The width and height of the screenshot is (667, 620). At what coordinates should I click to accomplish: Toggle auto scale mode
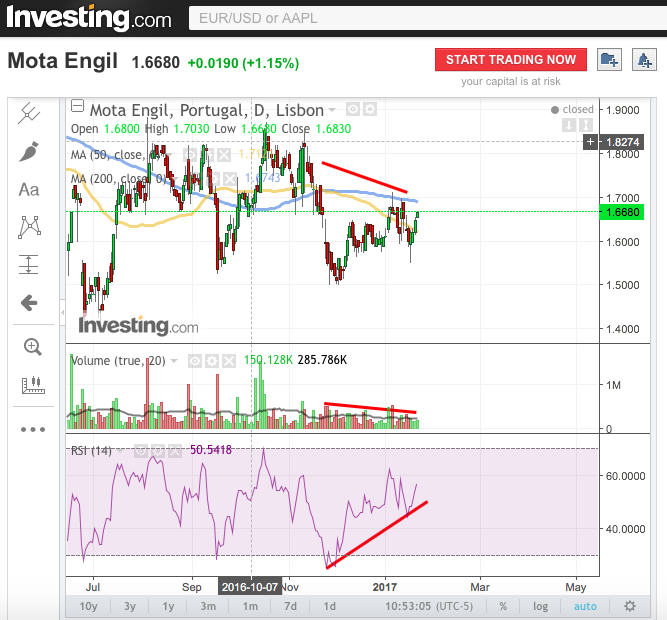click(585, 606)
